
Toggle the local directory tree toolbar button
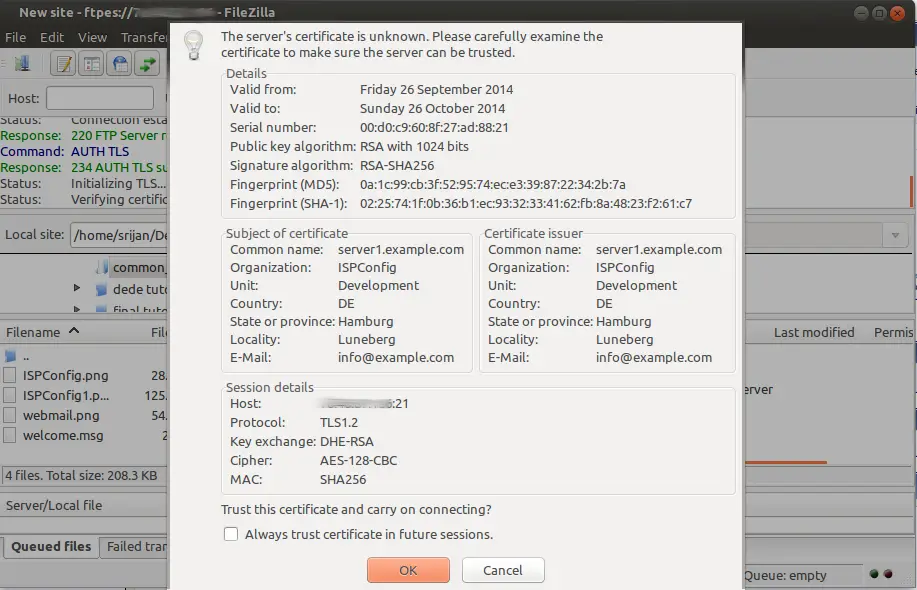(92, 64)
